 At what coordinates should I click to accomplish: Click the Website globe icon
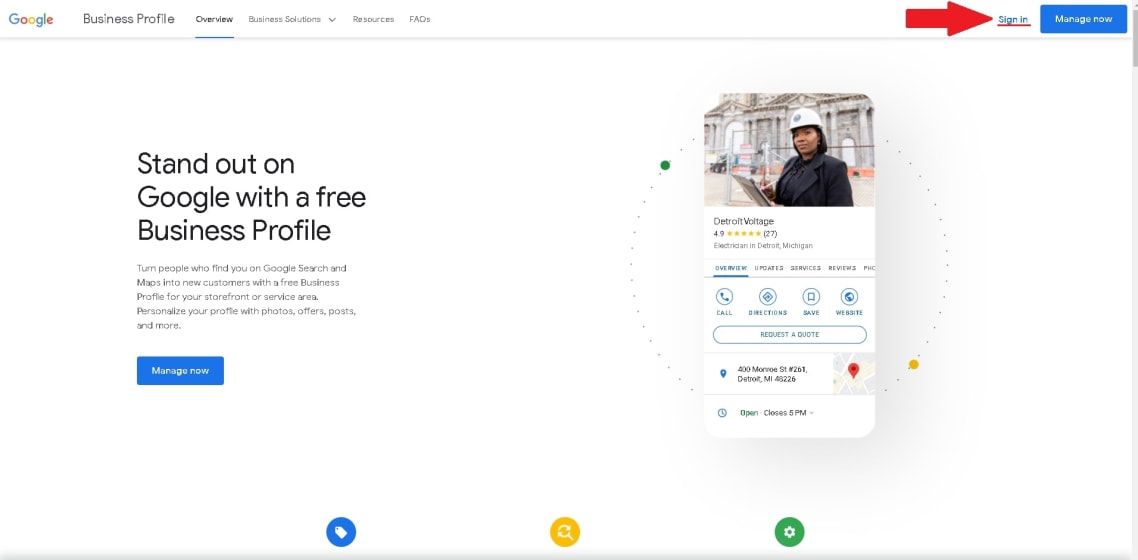[x=849, y=297]
